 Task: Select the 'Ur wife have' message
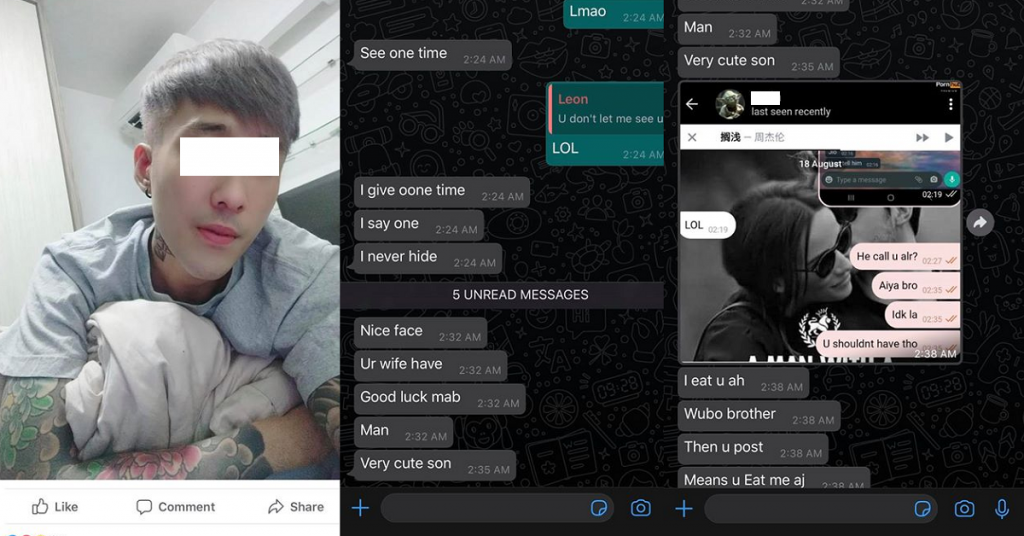[x=430, y=366]
